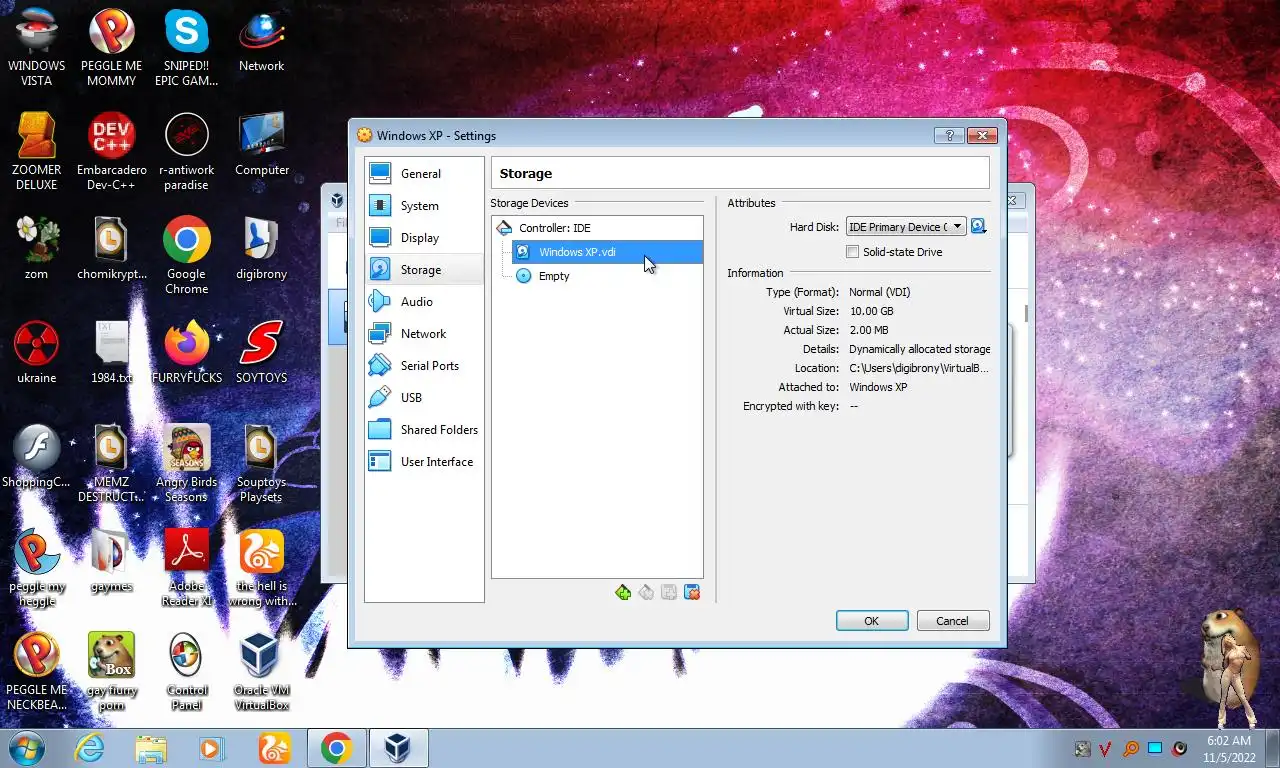This screenshot has width=1280, height=768.
Task: Click the virtual size value 10.00 GB
Action: point(871,311)
